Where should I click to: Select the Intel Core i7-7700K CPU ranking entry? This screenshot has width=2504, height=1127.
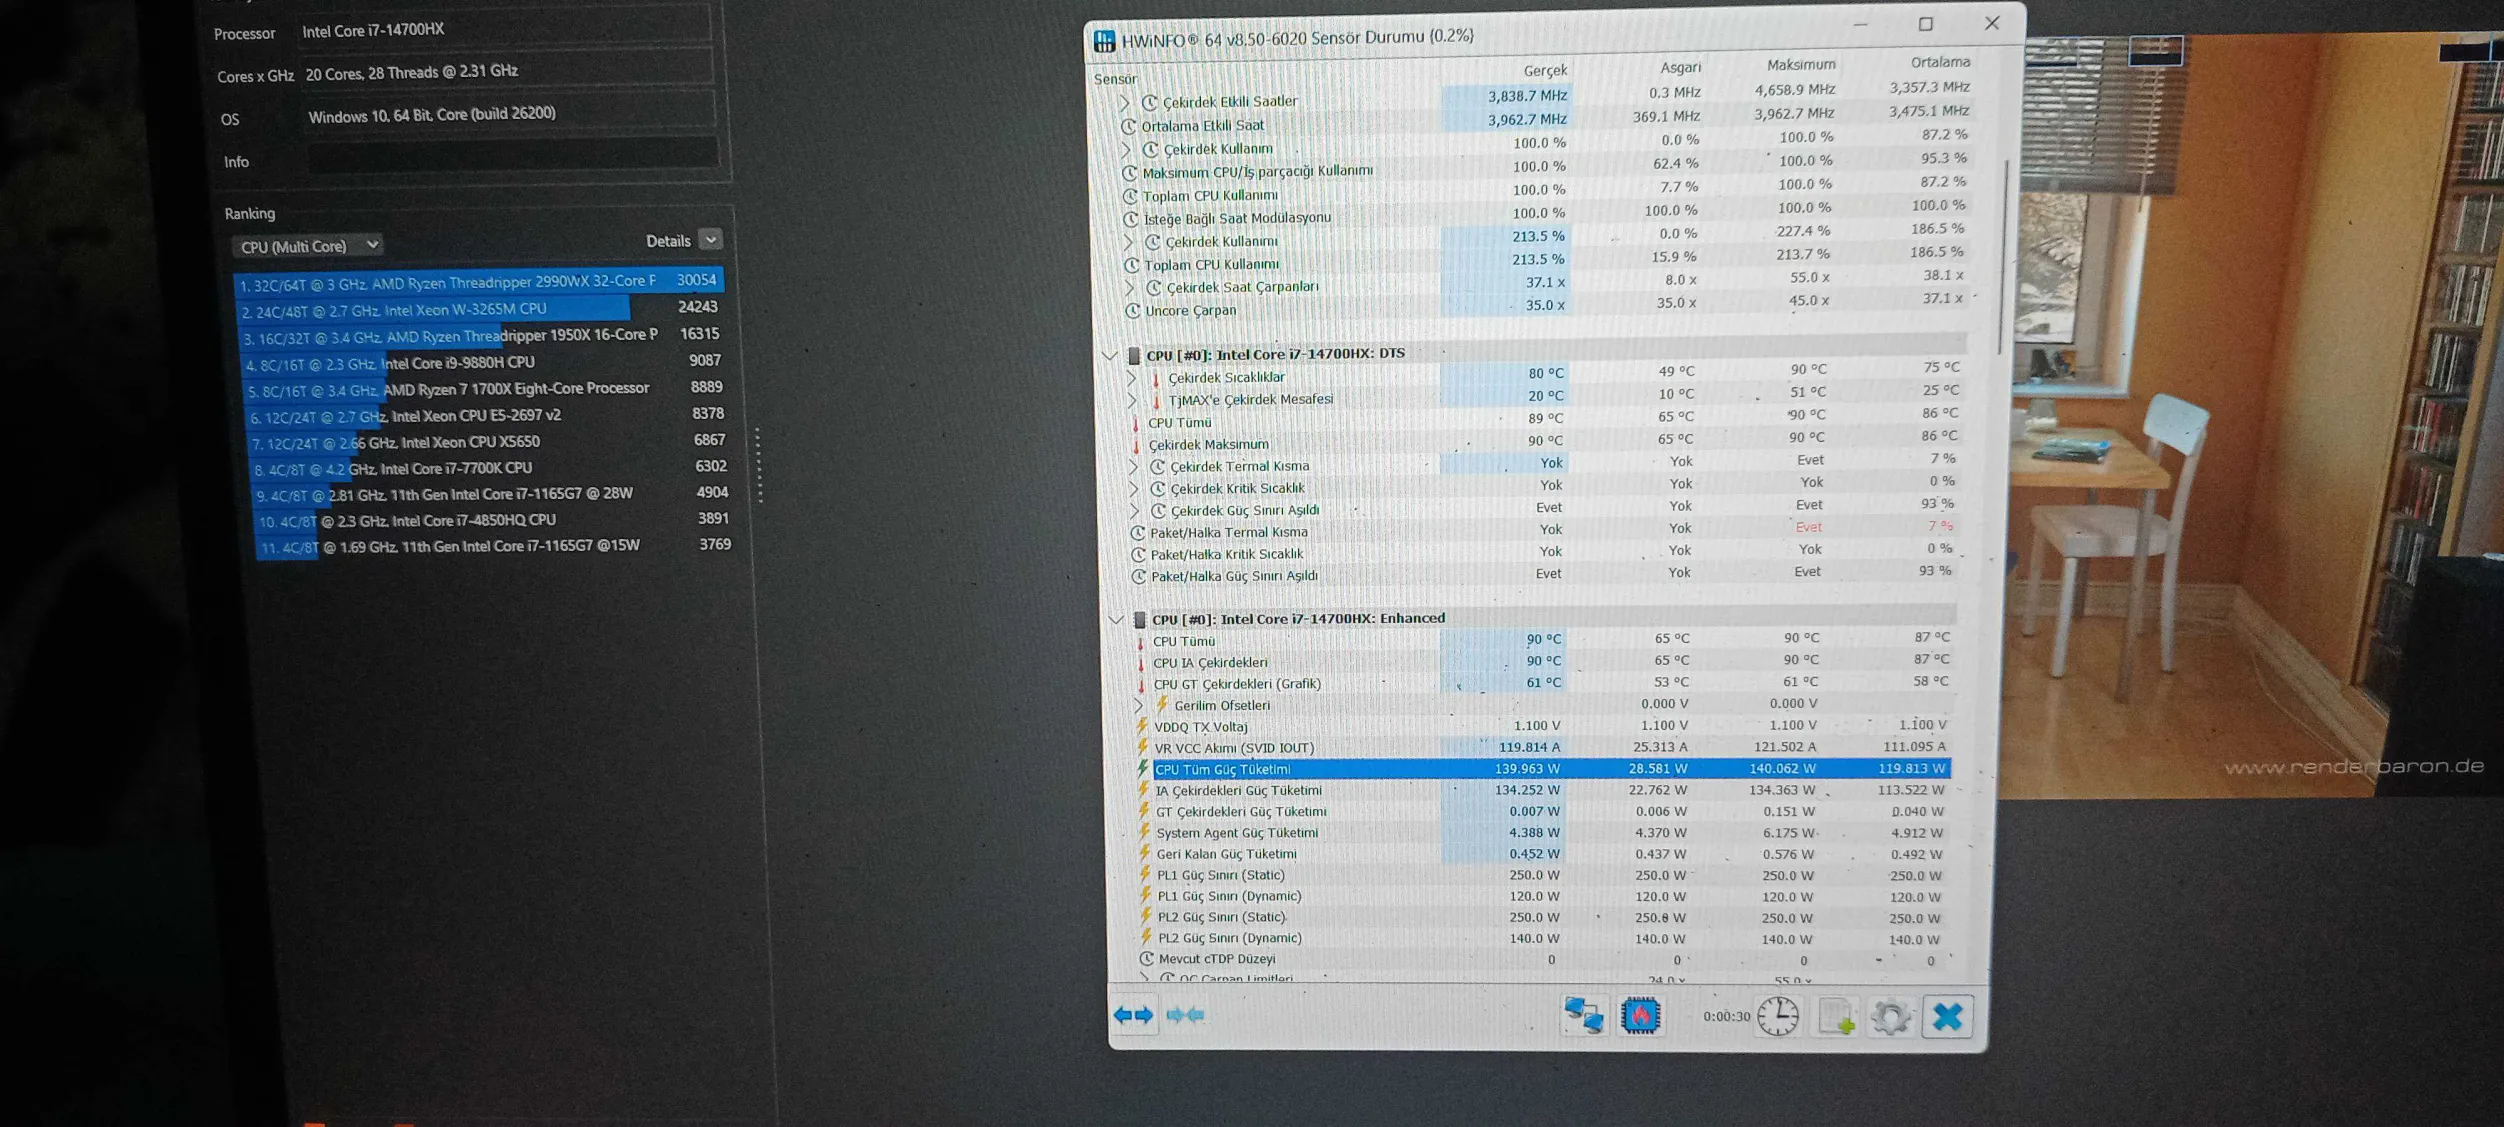pyautogui.click(x=492, y=468)
